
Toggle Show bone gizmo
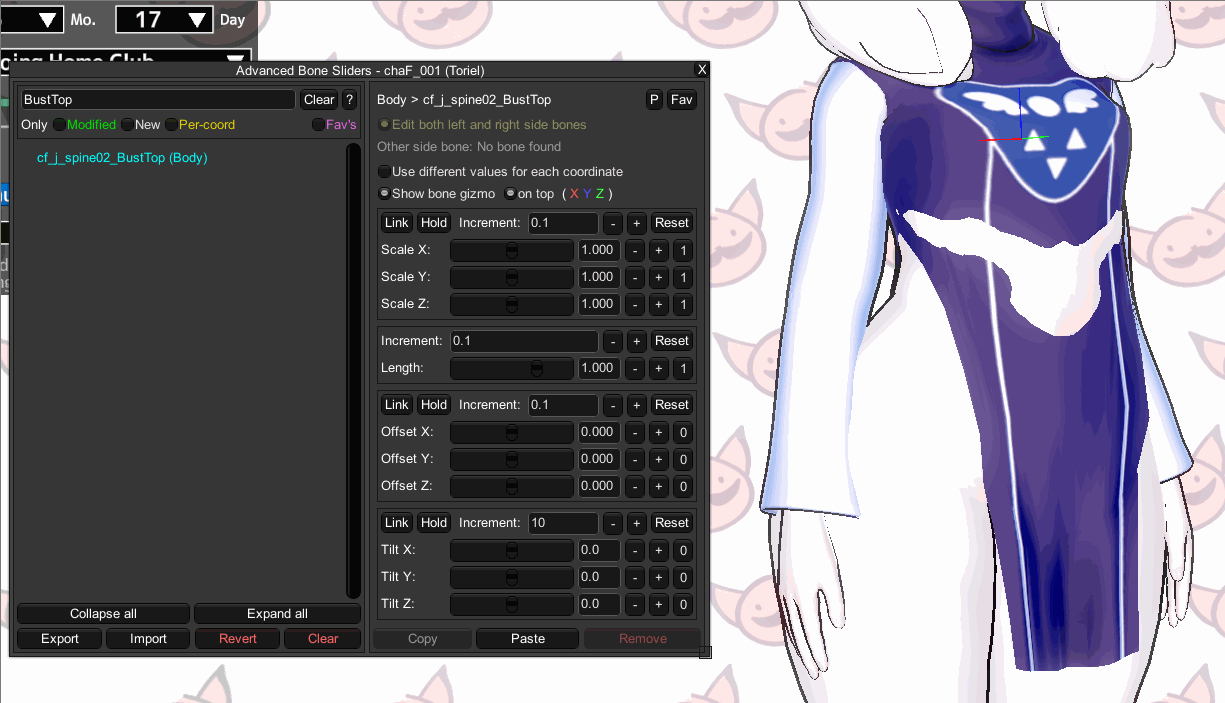pyautogui.click(x=436, y=194)
